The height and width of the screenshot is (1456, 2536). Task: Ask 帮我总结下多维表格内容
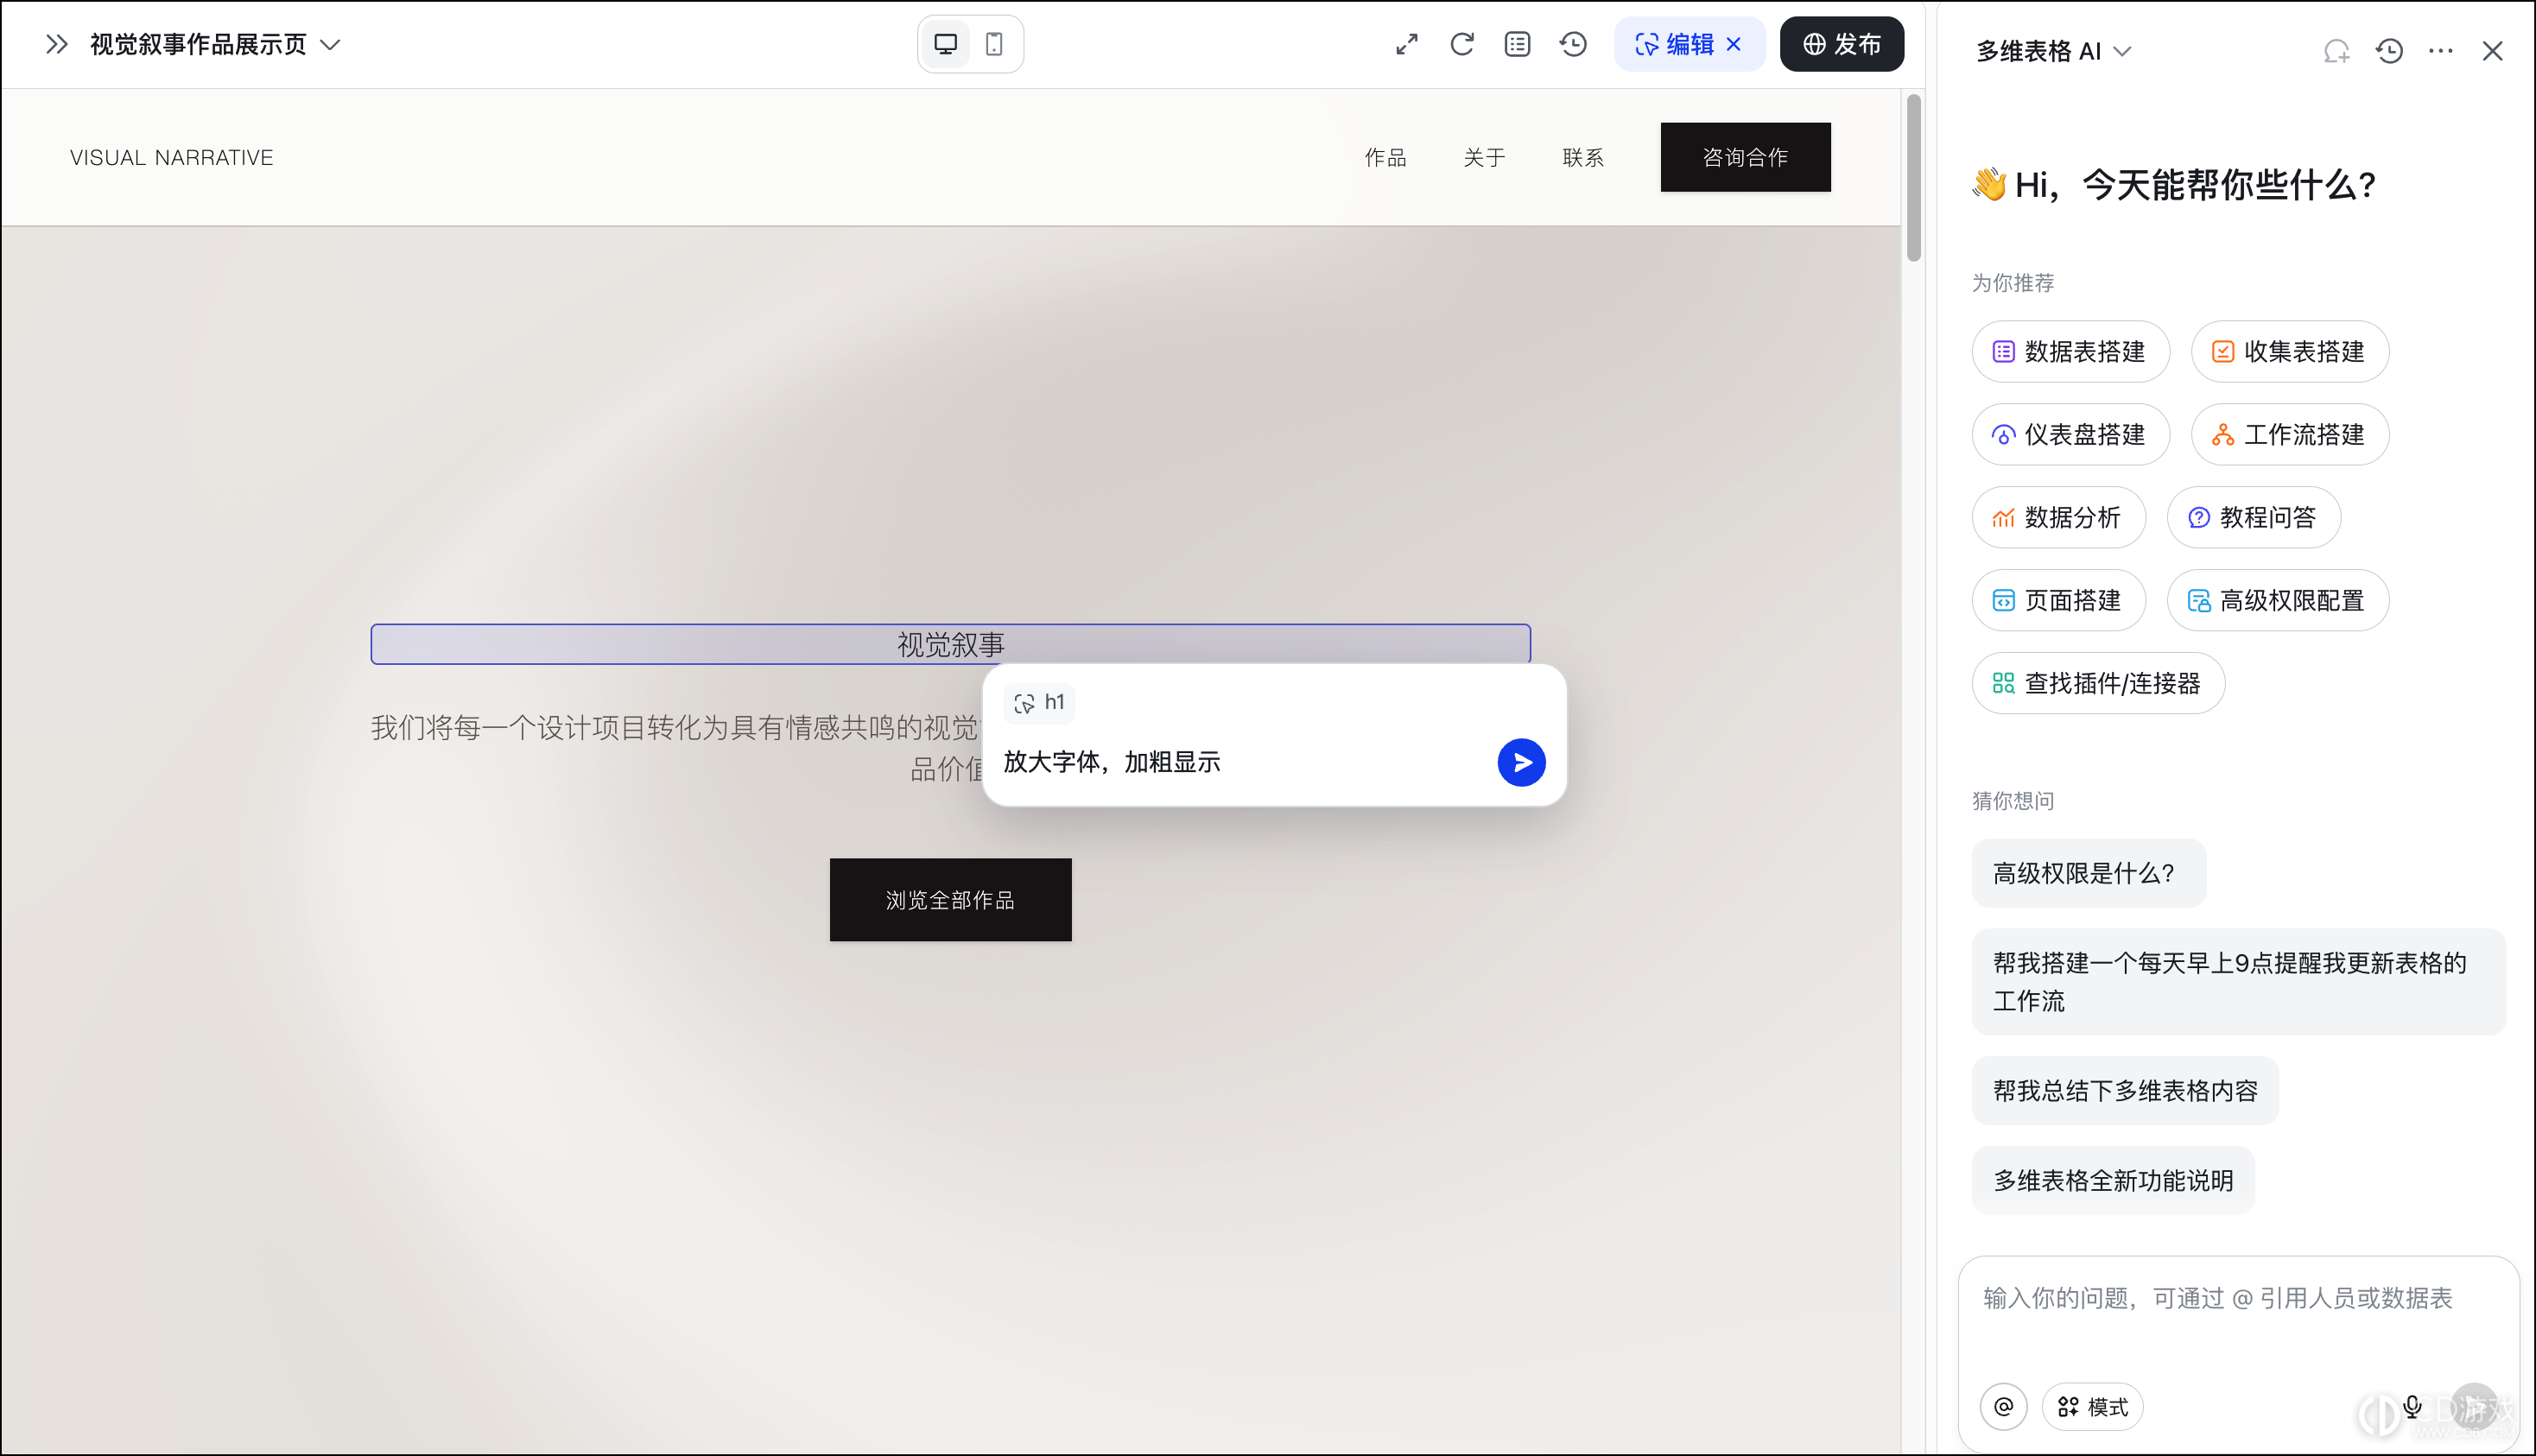[x=2125, y=1091]
